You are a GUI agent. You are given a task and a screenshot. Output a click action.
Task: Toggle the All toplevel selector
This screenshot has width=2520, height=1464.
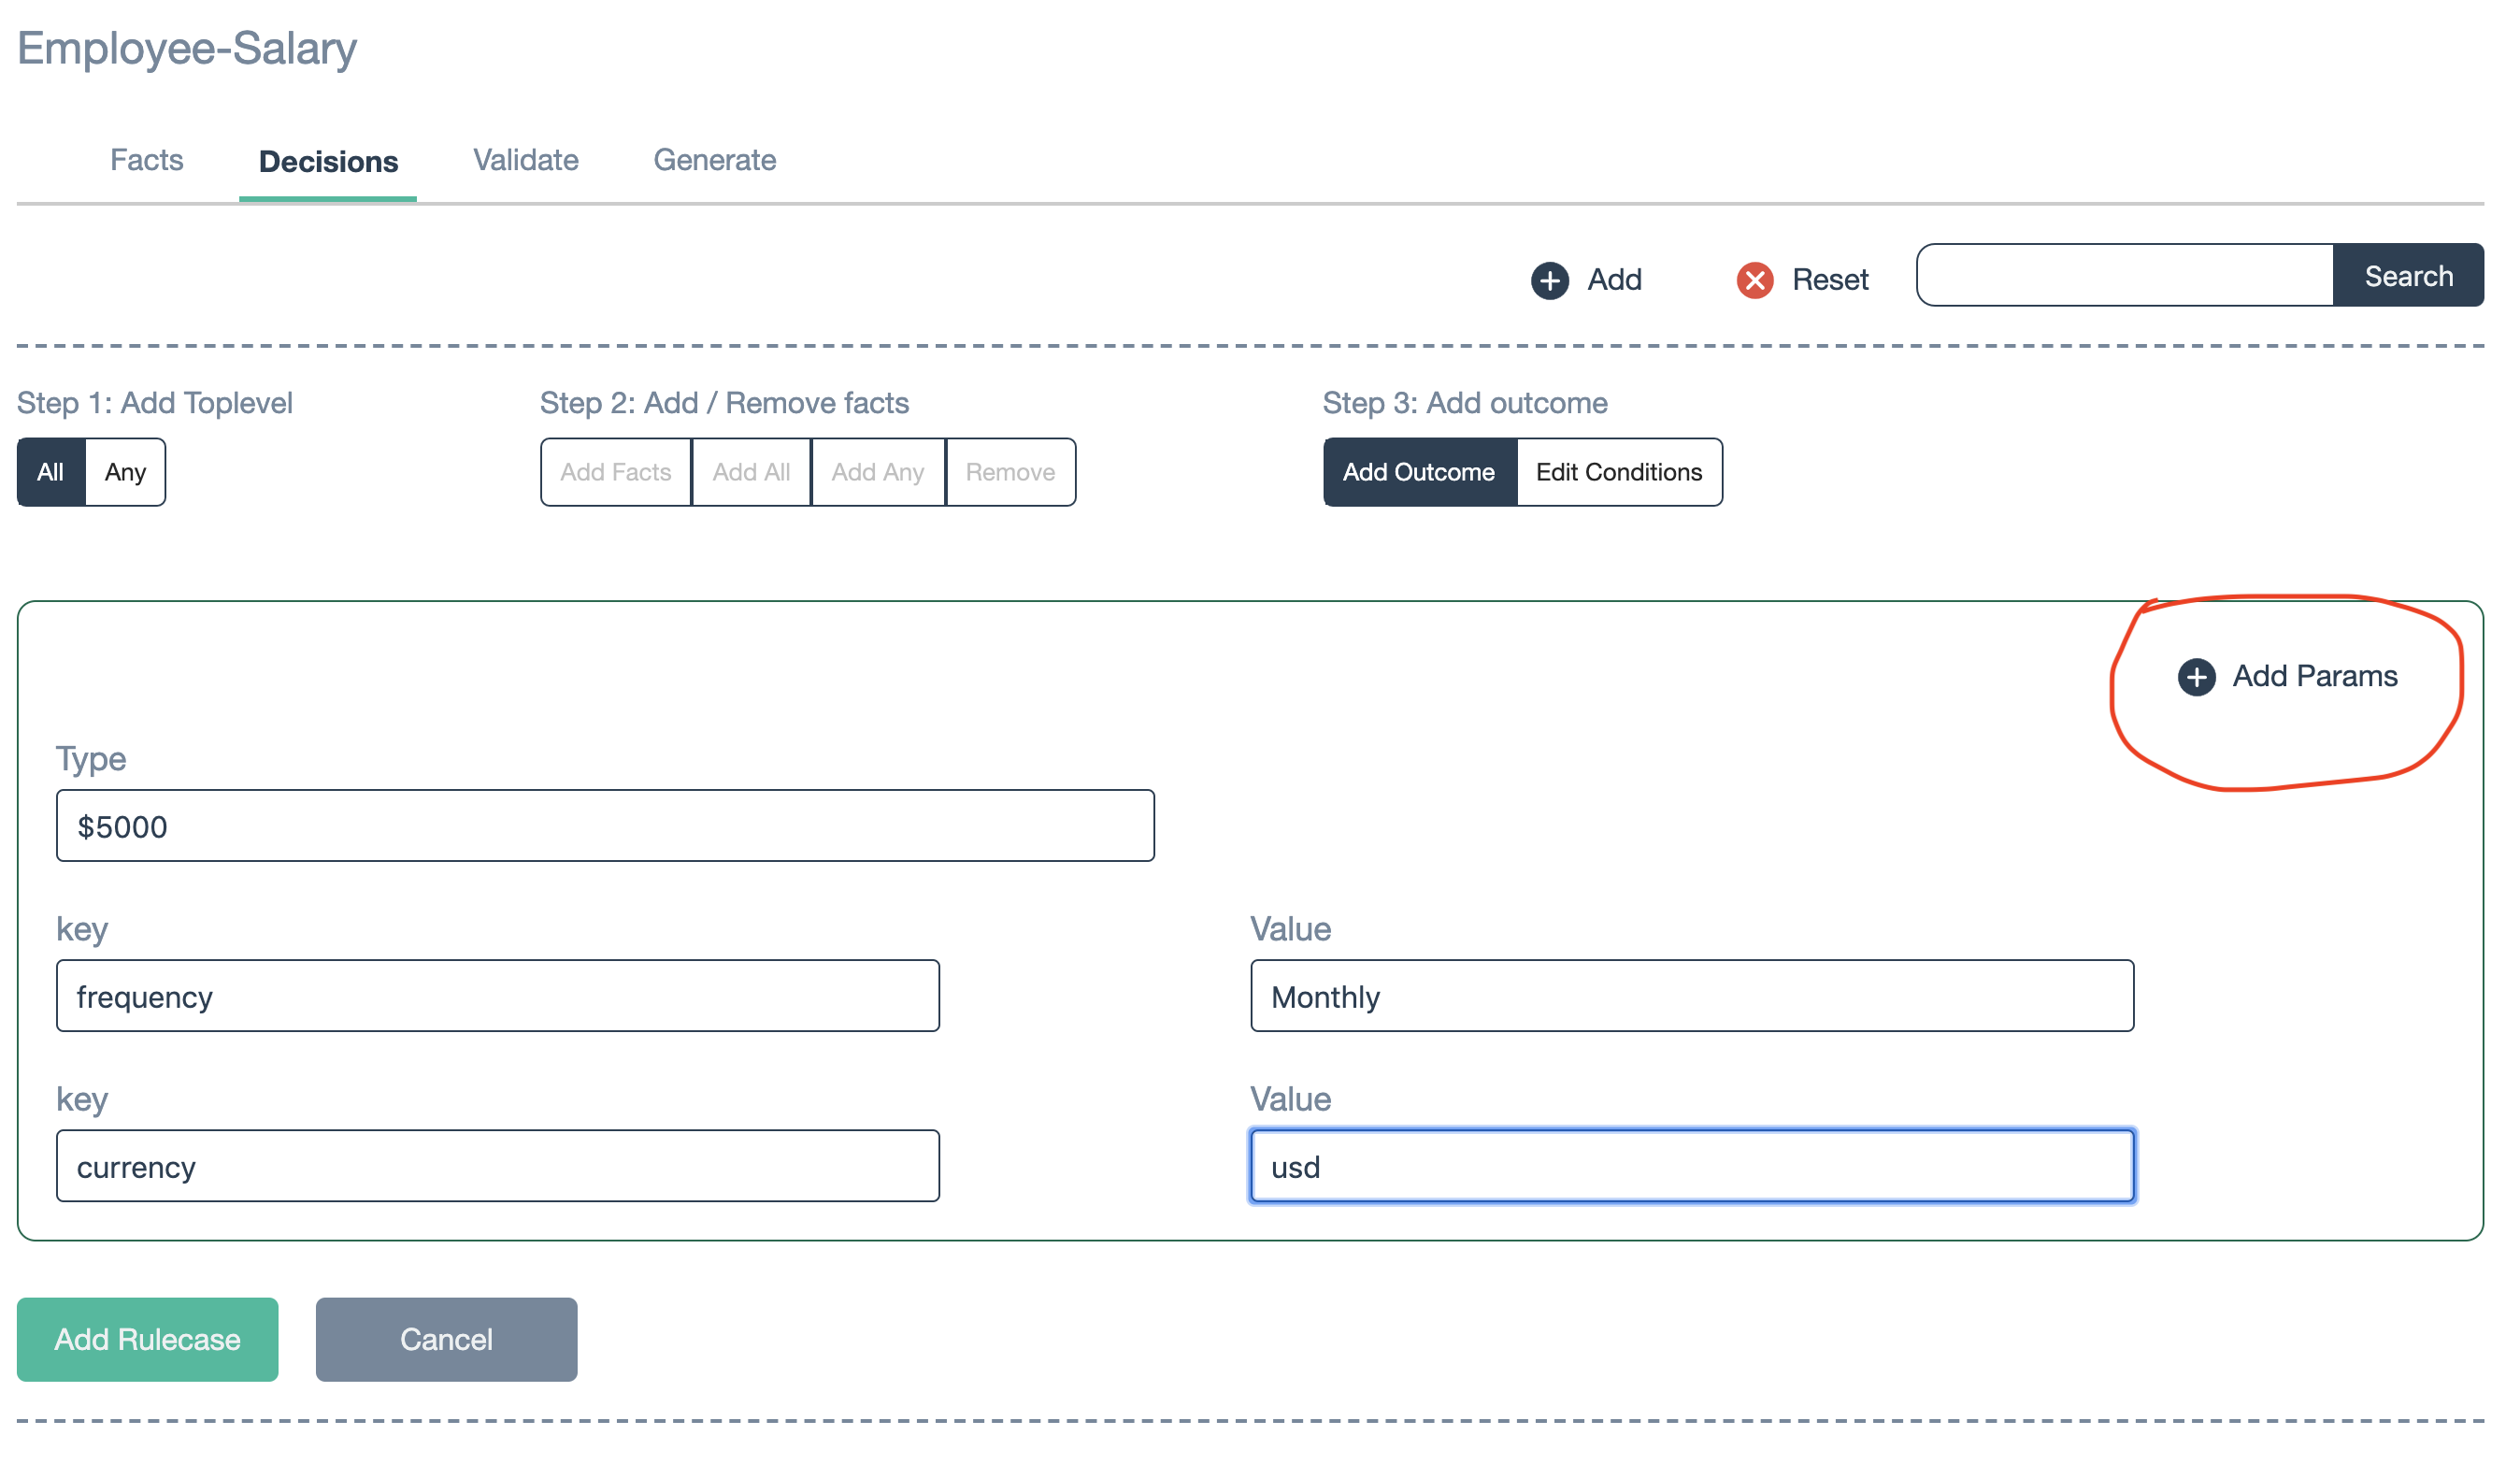50,470
